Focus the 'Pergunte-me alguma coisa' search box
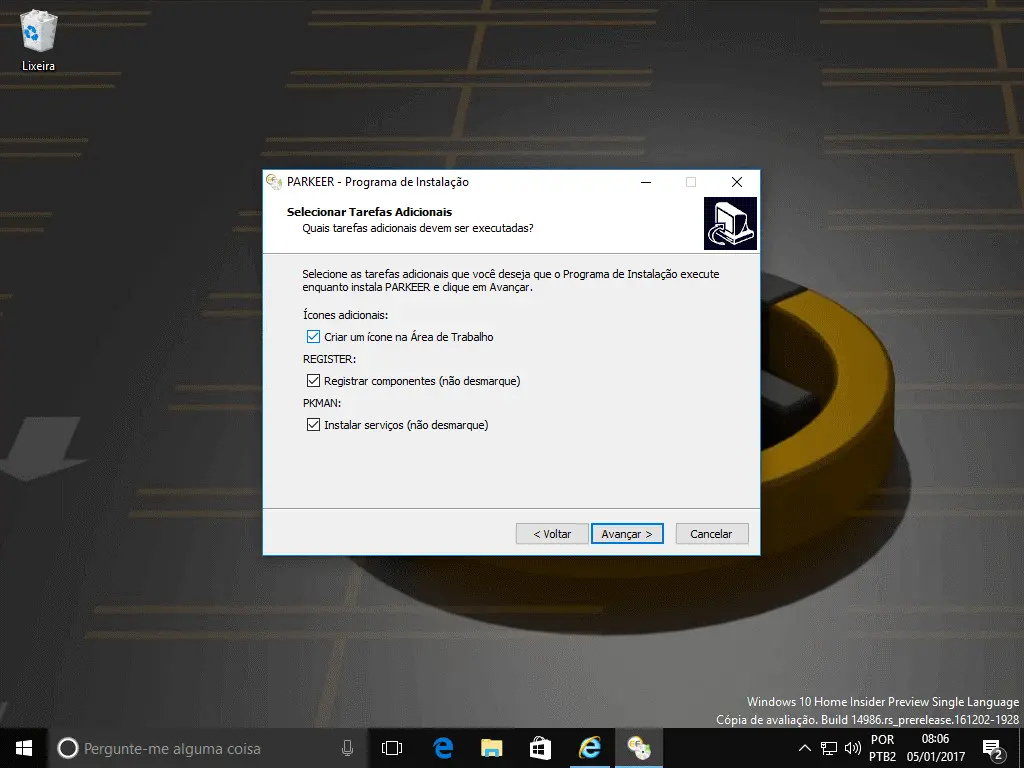The height and width of the screenshot is (768, 1024). click(208, 748)
